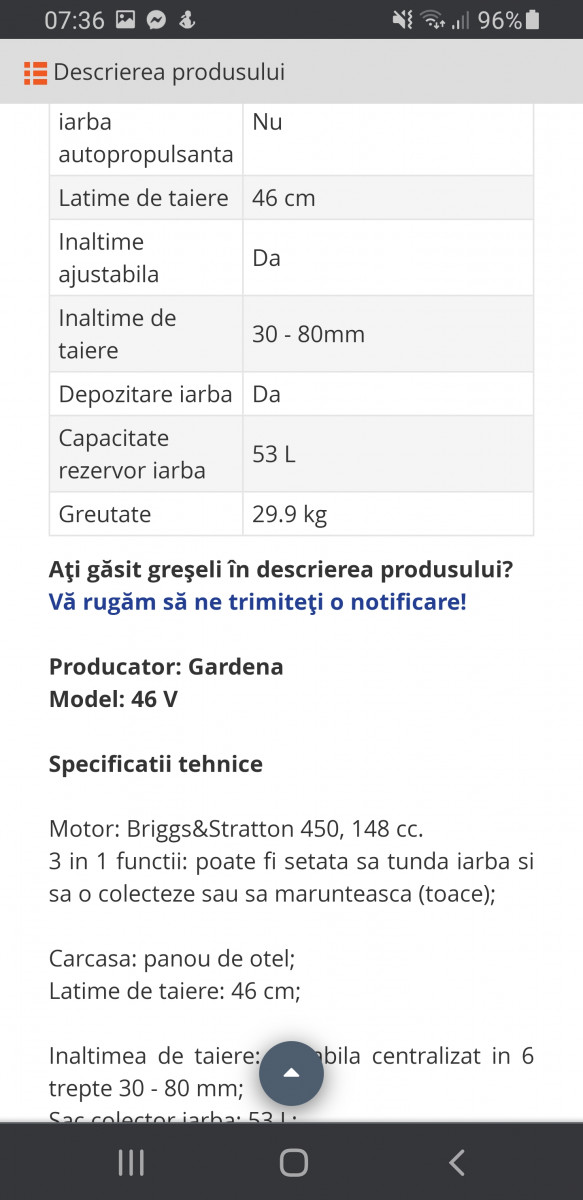Open the 'Vă rugăm să ne trimiteţi o notificare!' link

pos(257,602)
